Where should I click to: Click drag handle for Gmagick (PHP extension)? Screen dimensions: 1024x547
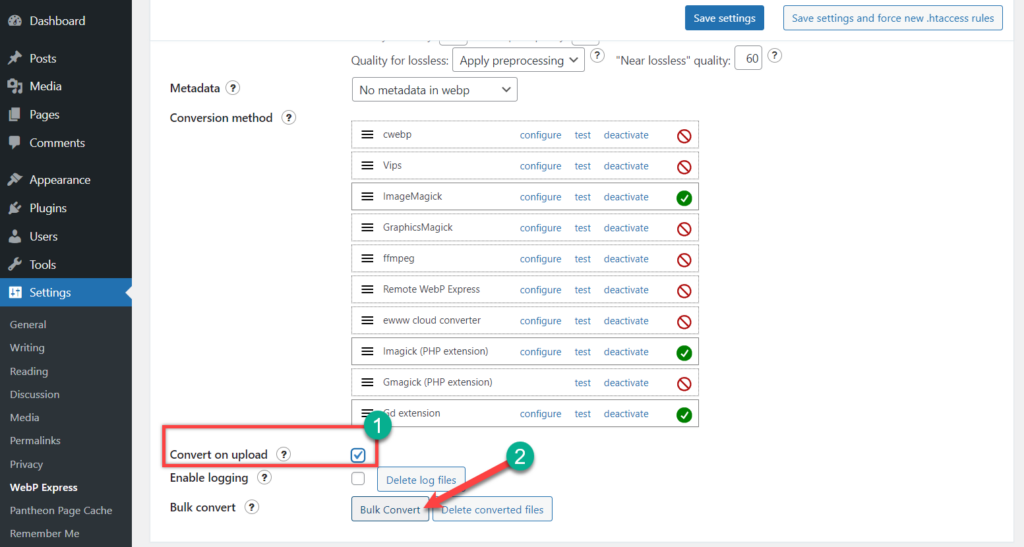click(x=368, y=383)
